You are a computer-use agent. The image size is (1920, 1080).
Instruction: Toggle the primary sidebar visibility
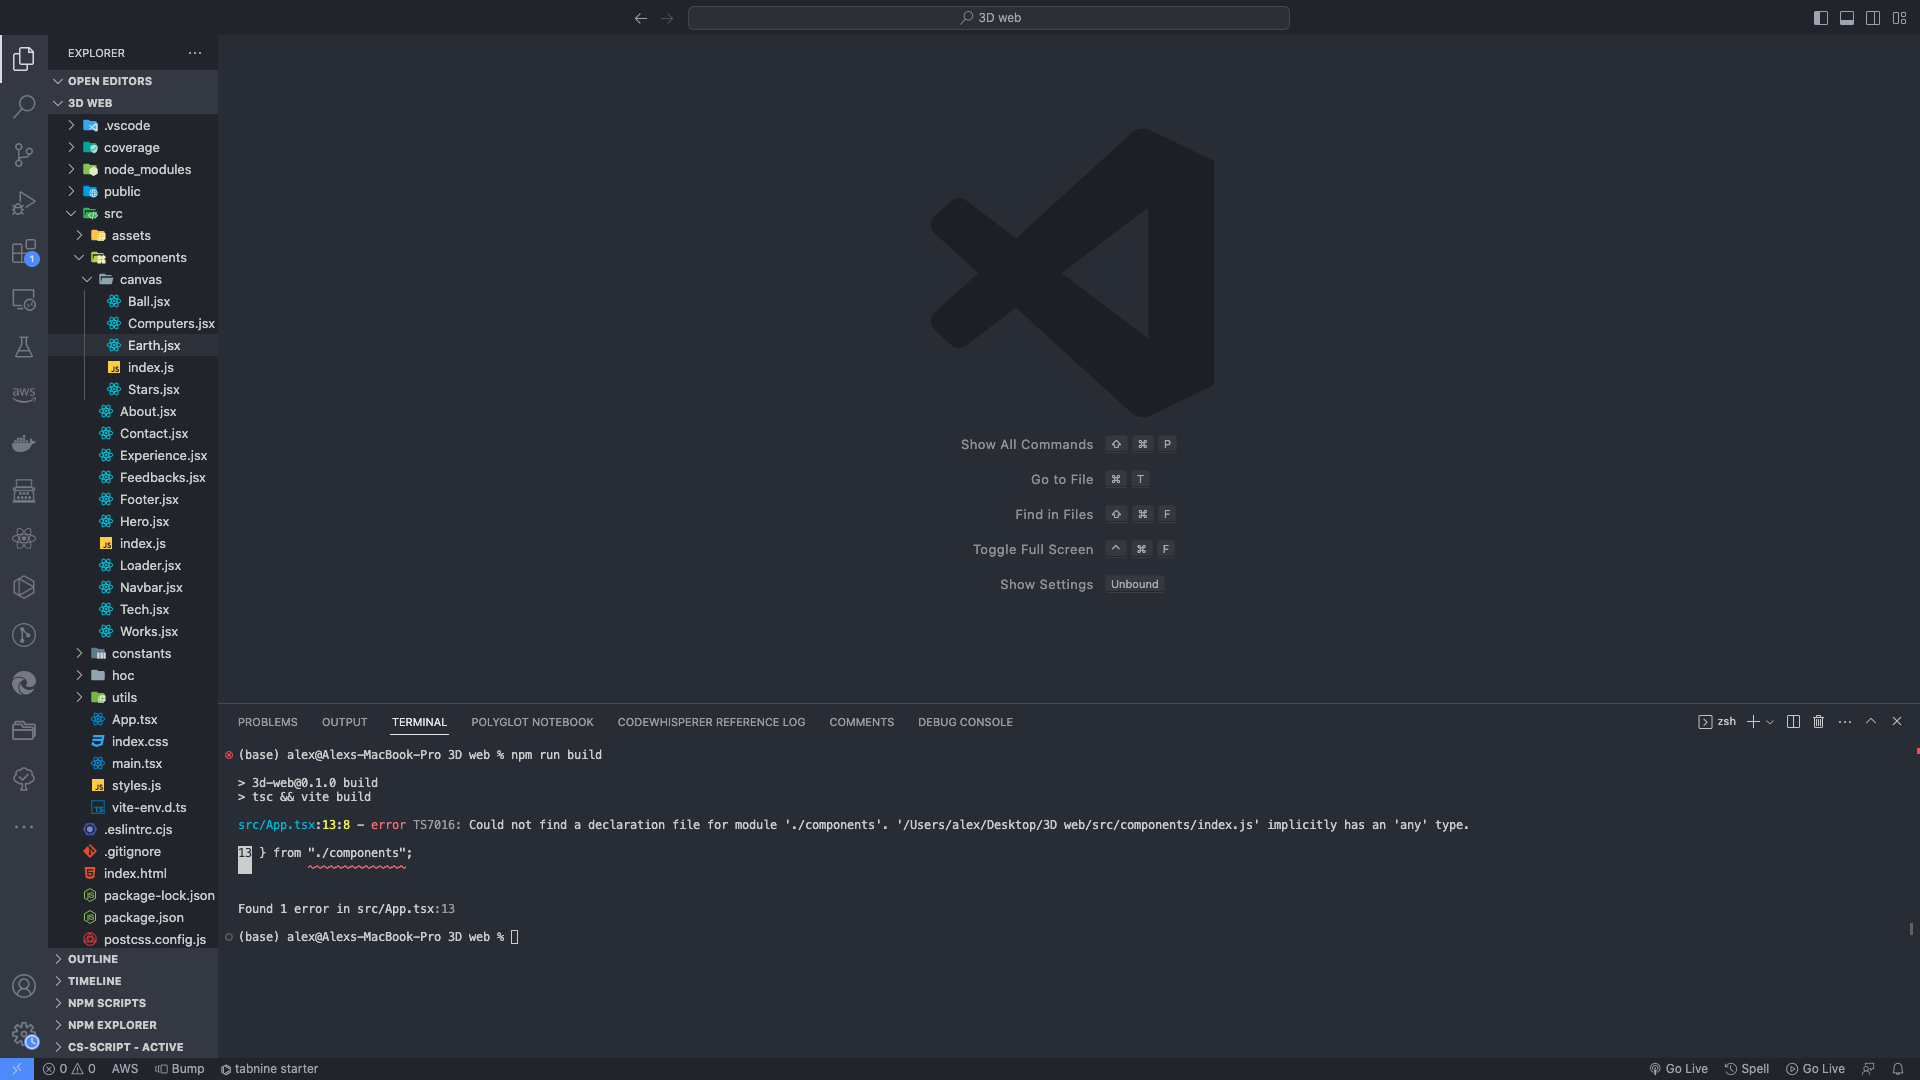coord(1821,17)
